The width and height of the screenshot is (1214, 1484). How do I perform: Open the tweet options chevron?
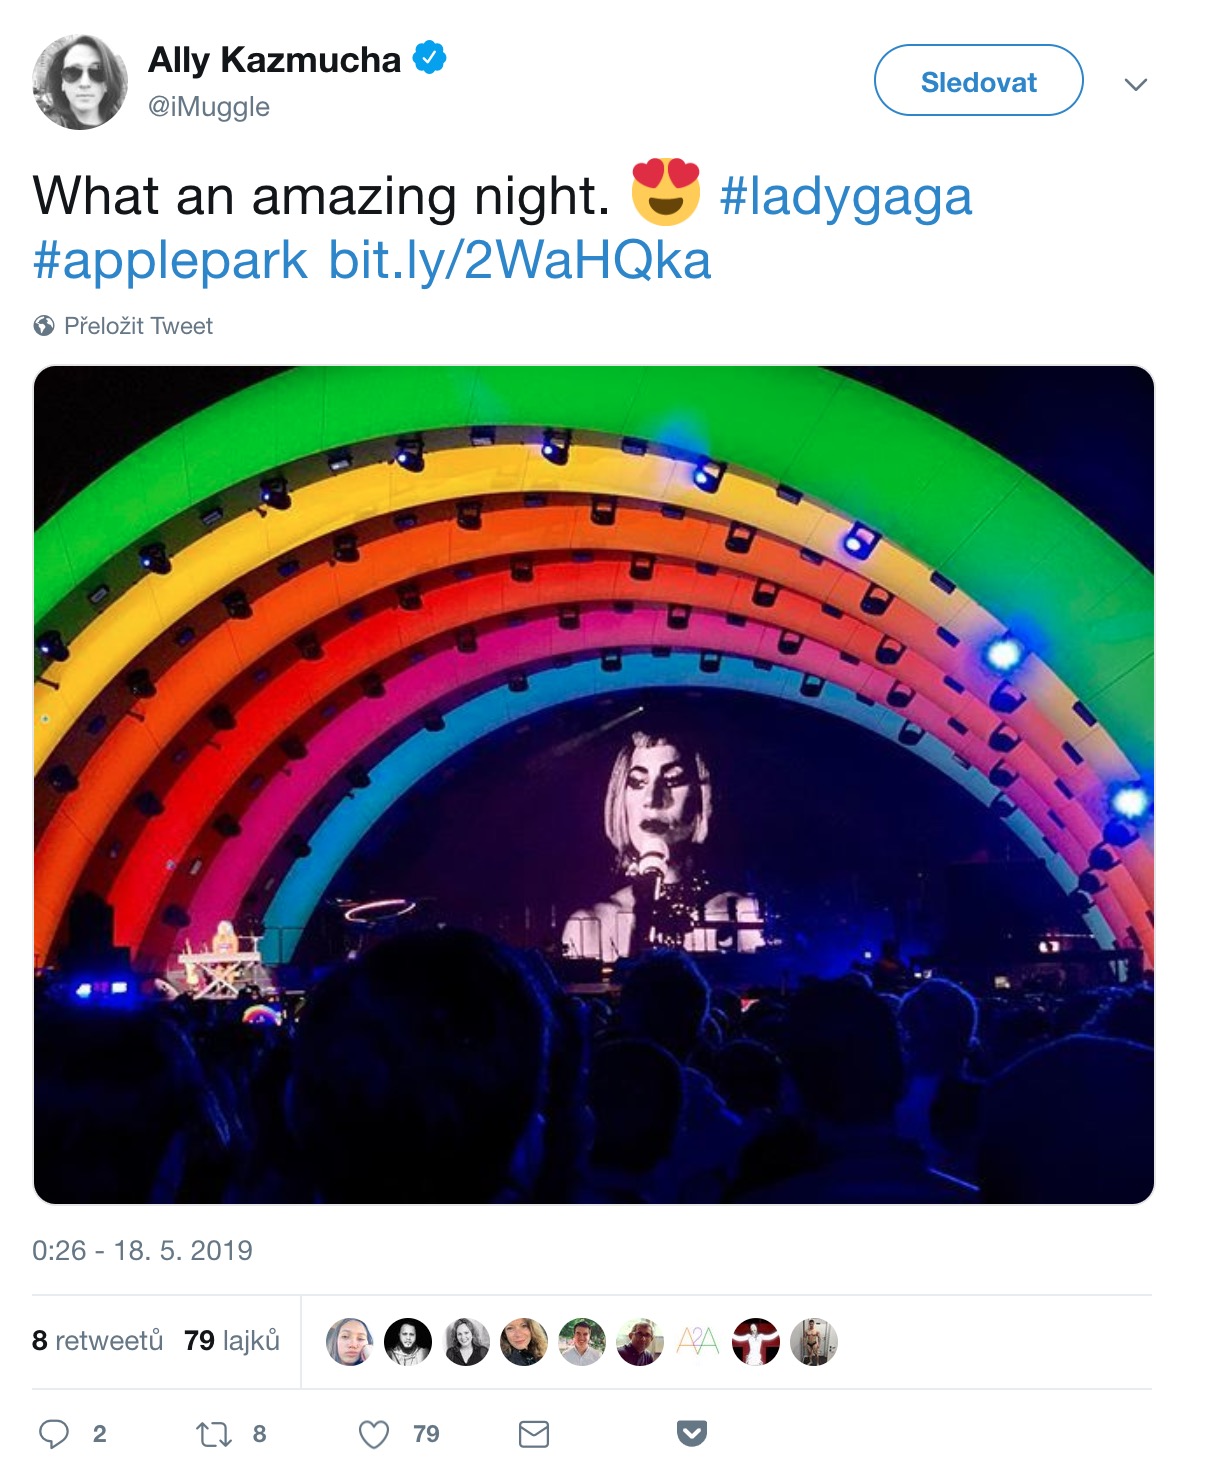[x=1135, y=83]
